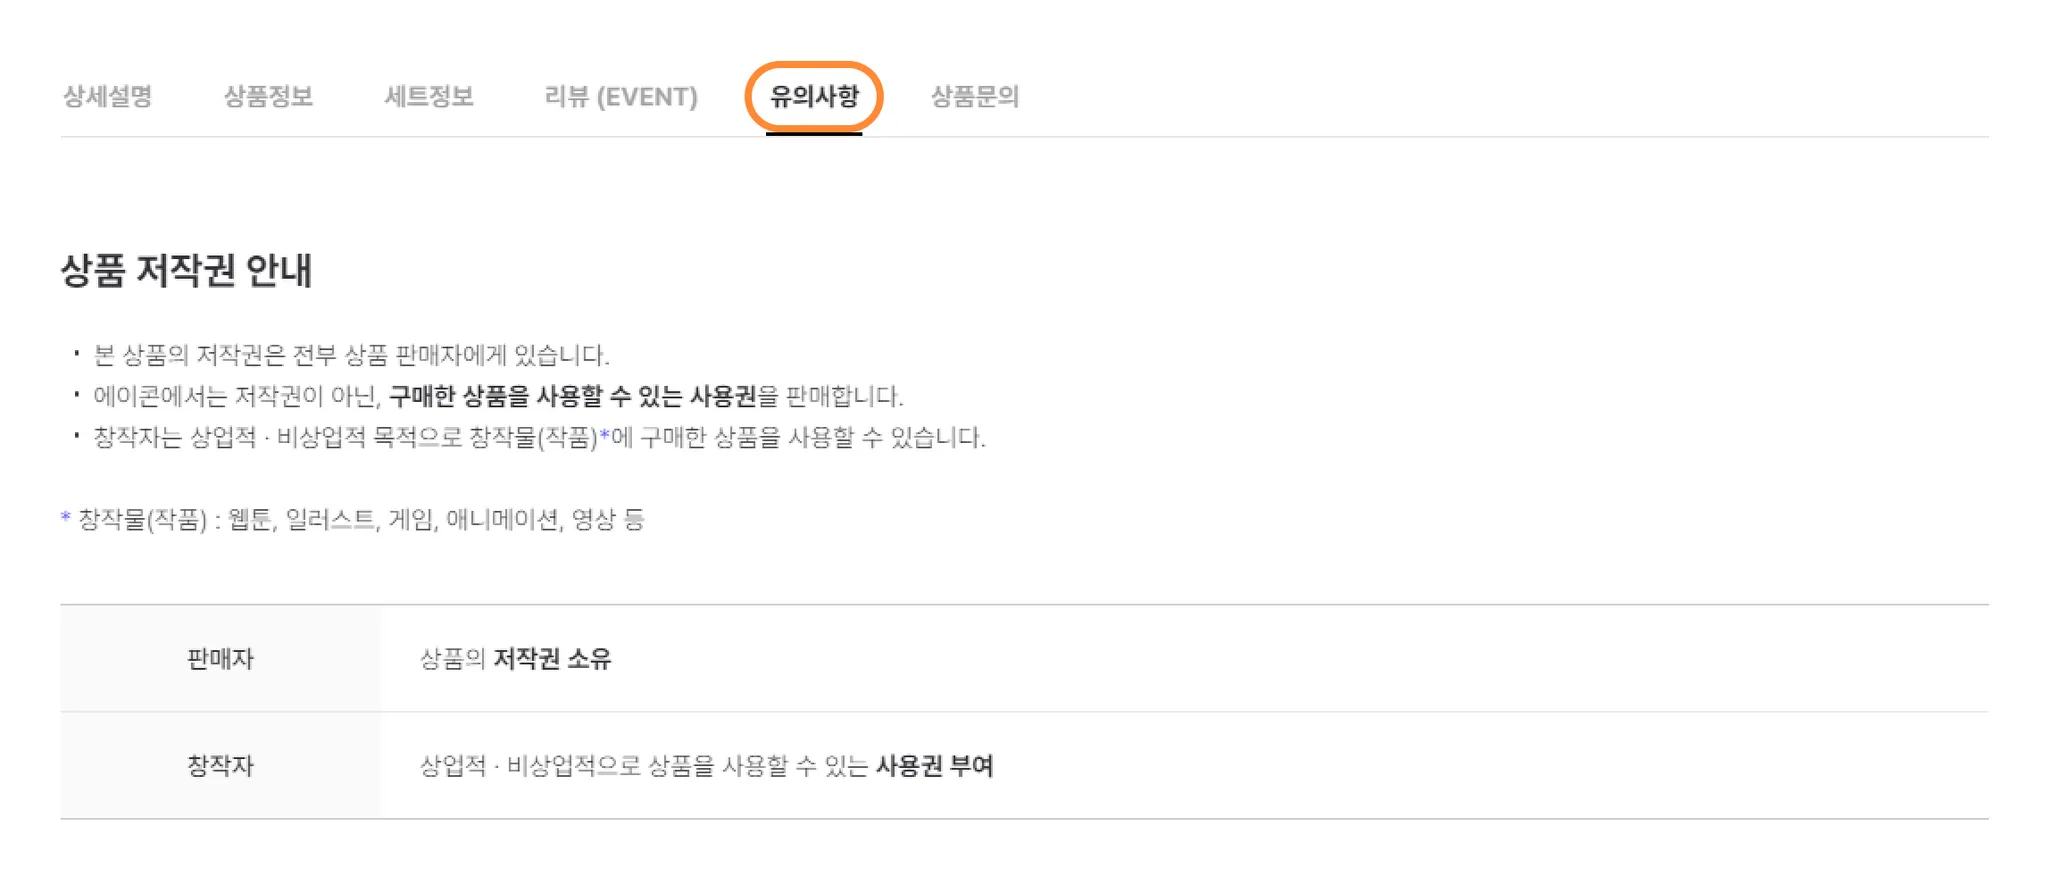Select the 세트정보 tab

click(x=429, y=96)
